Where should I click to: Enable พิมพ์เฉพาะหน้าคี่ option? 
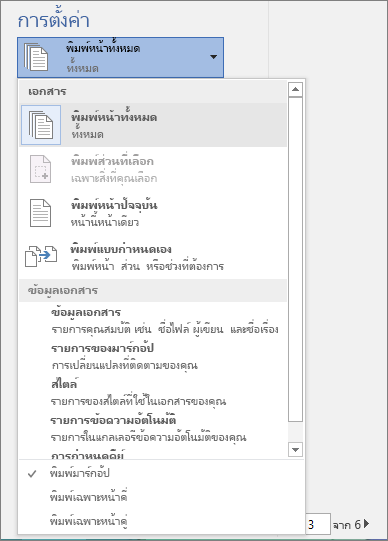[x=161, y=497]
